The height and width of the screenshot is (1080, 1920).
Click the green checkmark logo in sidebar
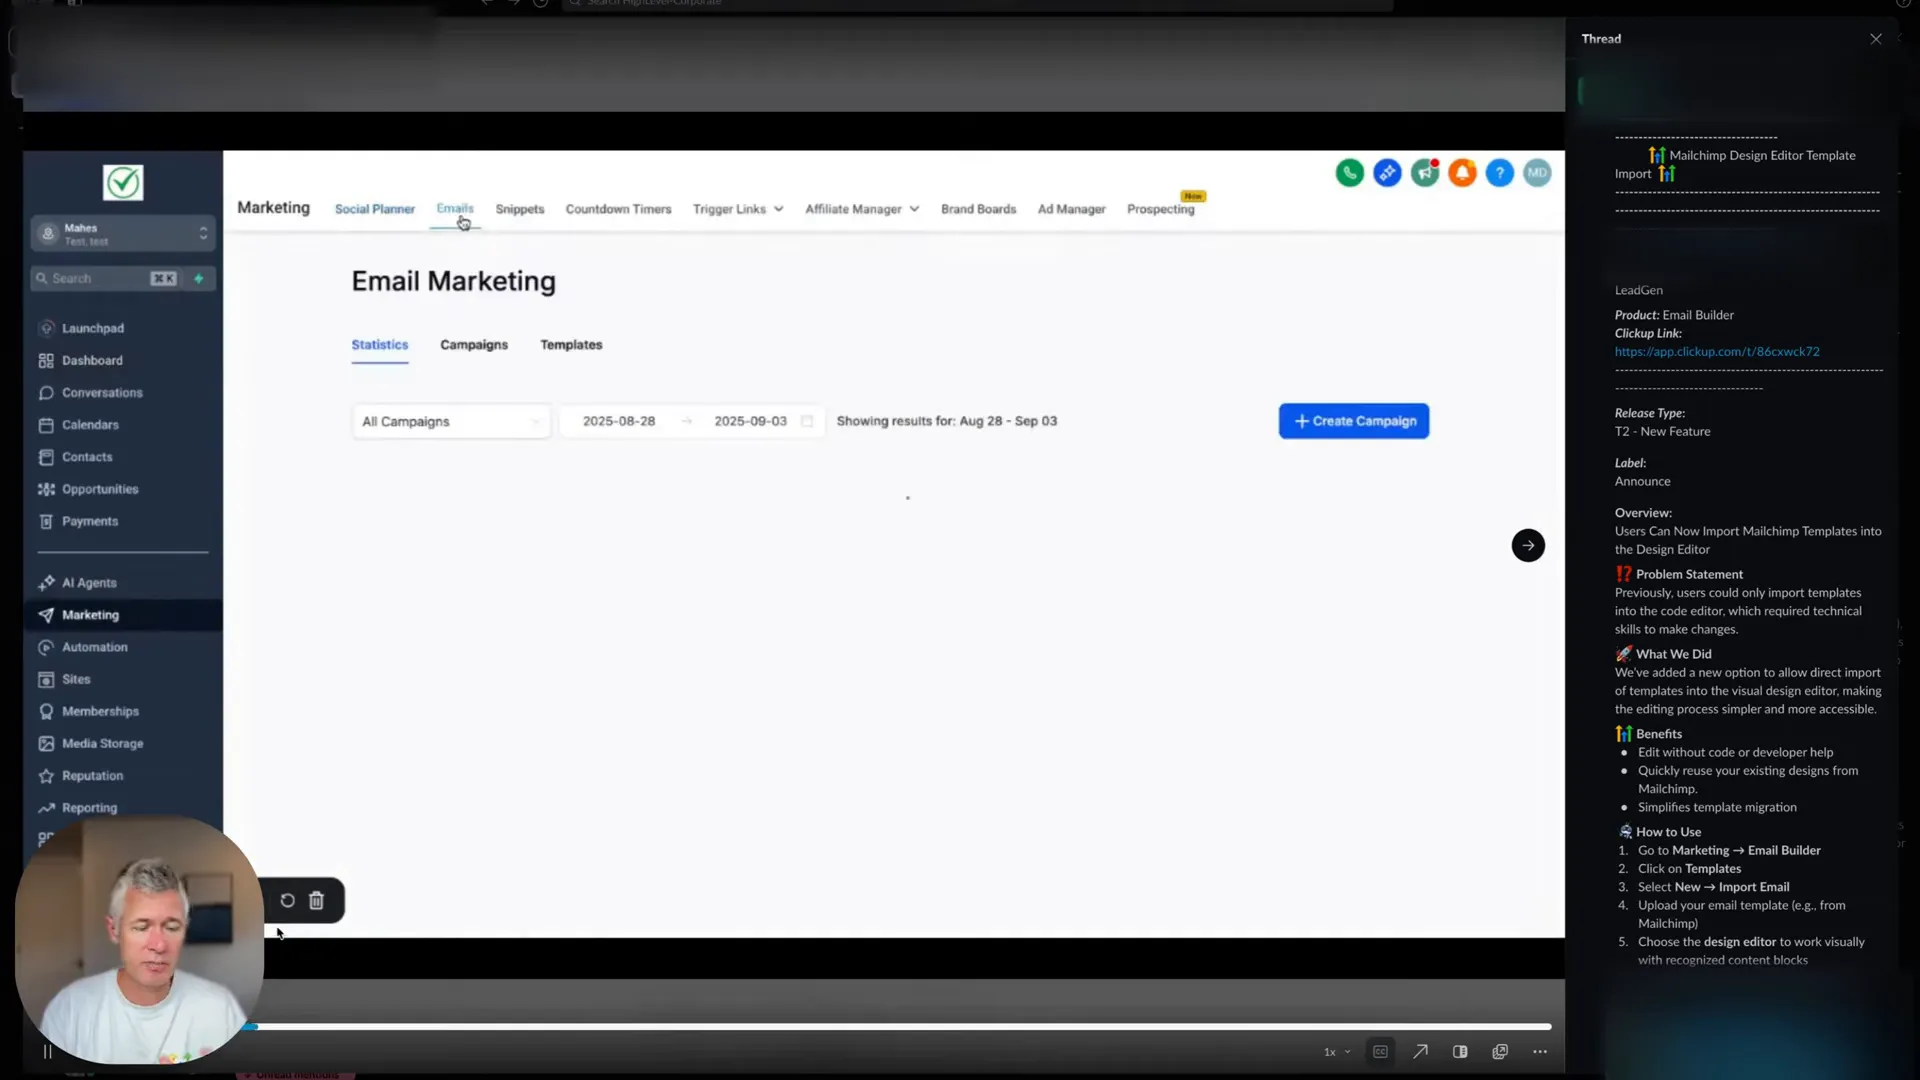pyautogui.click(x=123, y=183)
